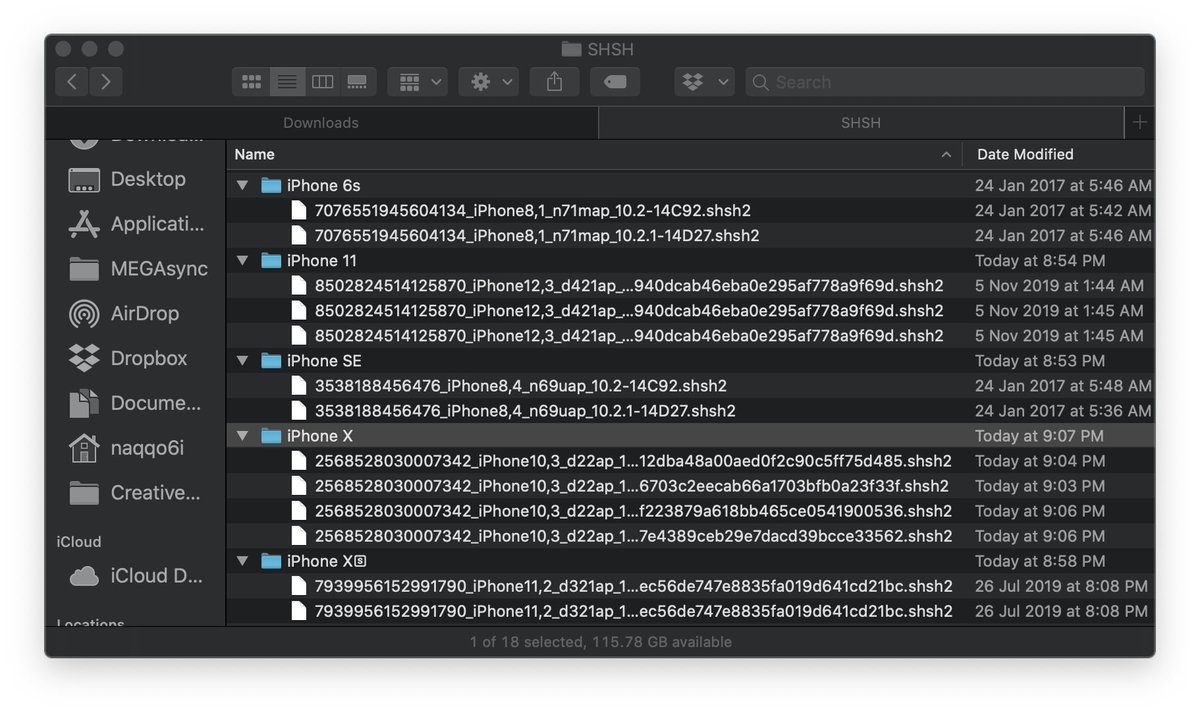The width and height of the screenshot is (1200, 713).
Task: Select file ending f223879a618bb465ce0541900536.shsh2
Action: pos(632,511)
